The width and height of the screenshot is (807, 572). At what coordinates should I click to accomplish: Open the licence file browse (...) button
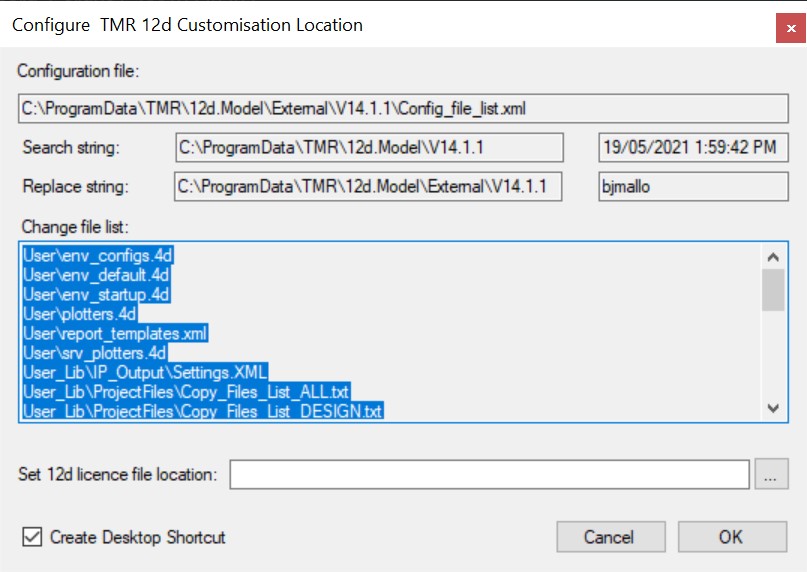[771, 474]
